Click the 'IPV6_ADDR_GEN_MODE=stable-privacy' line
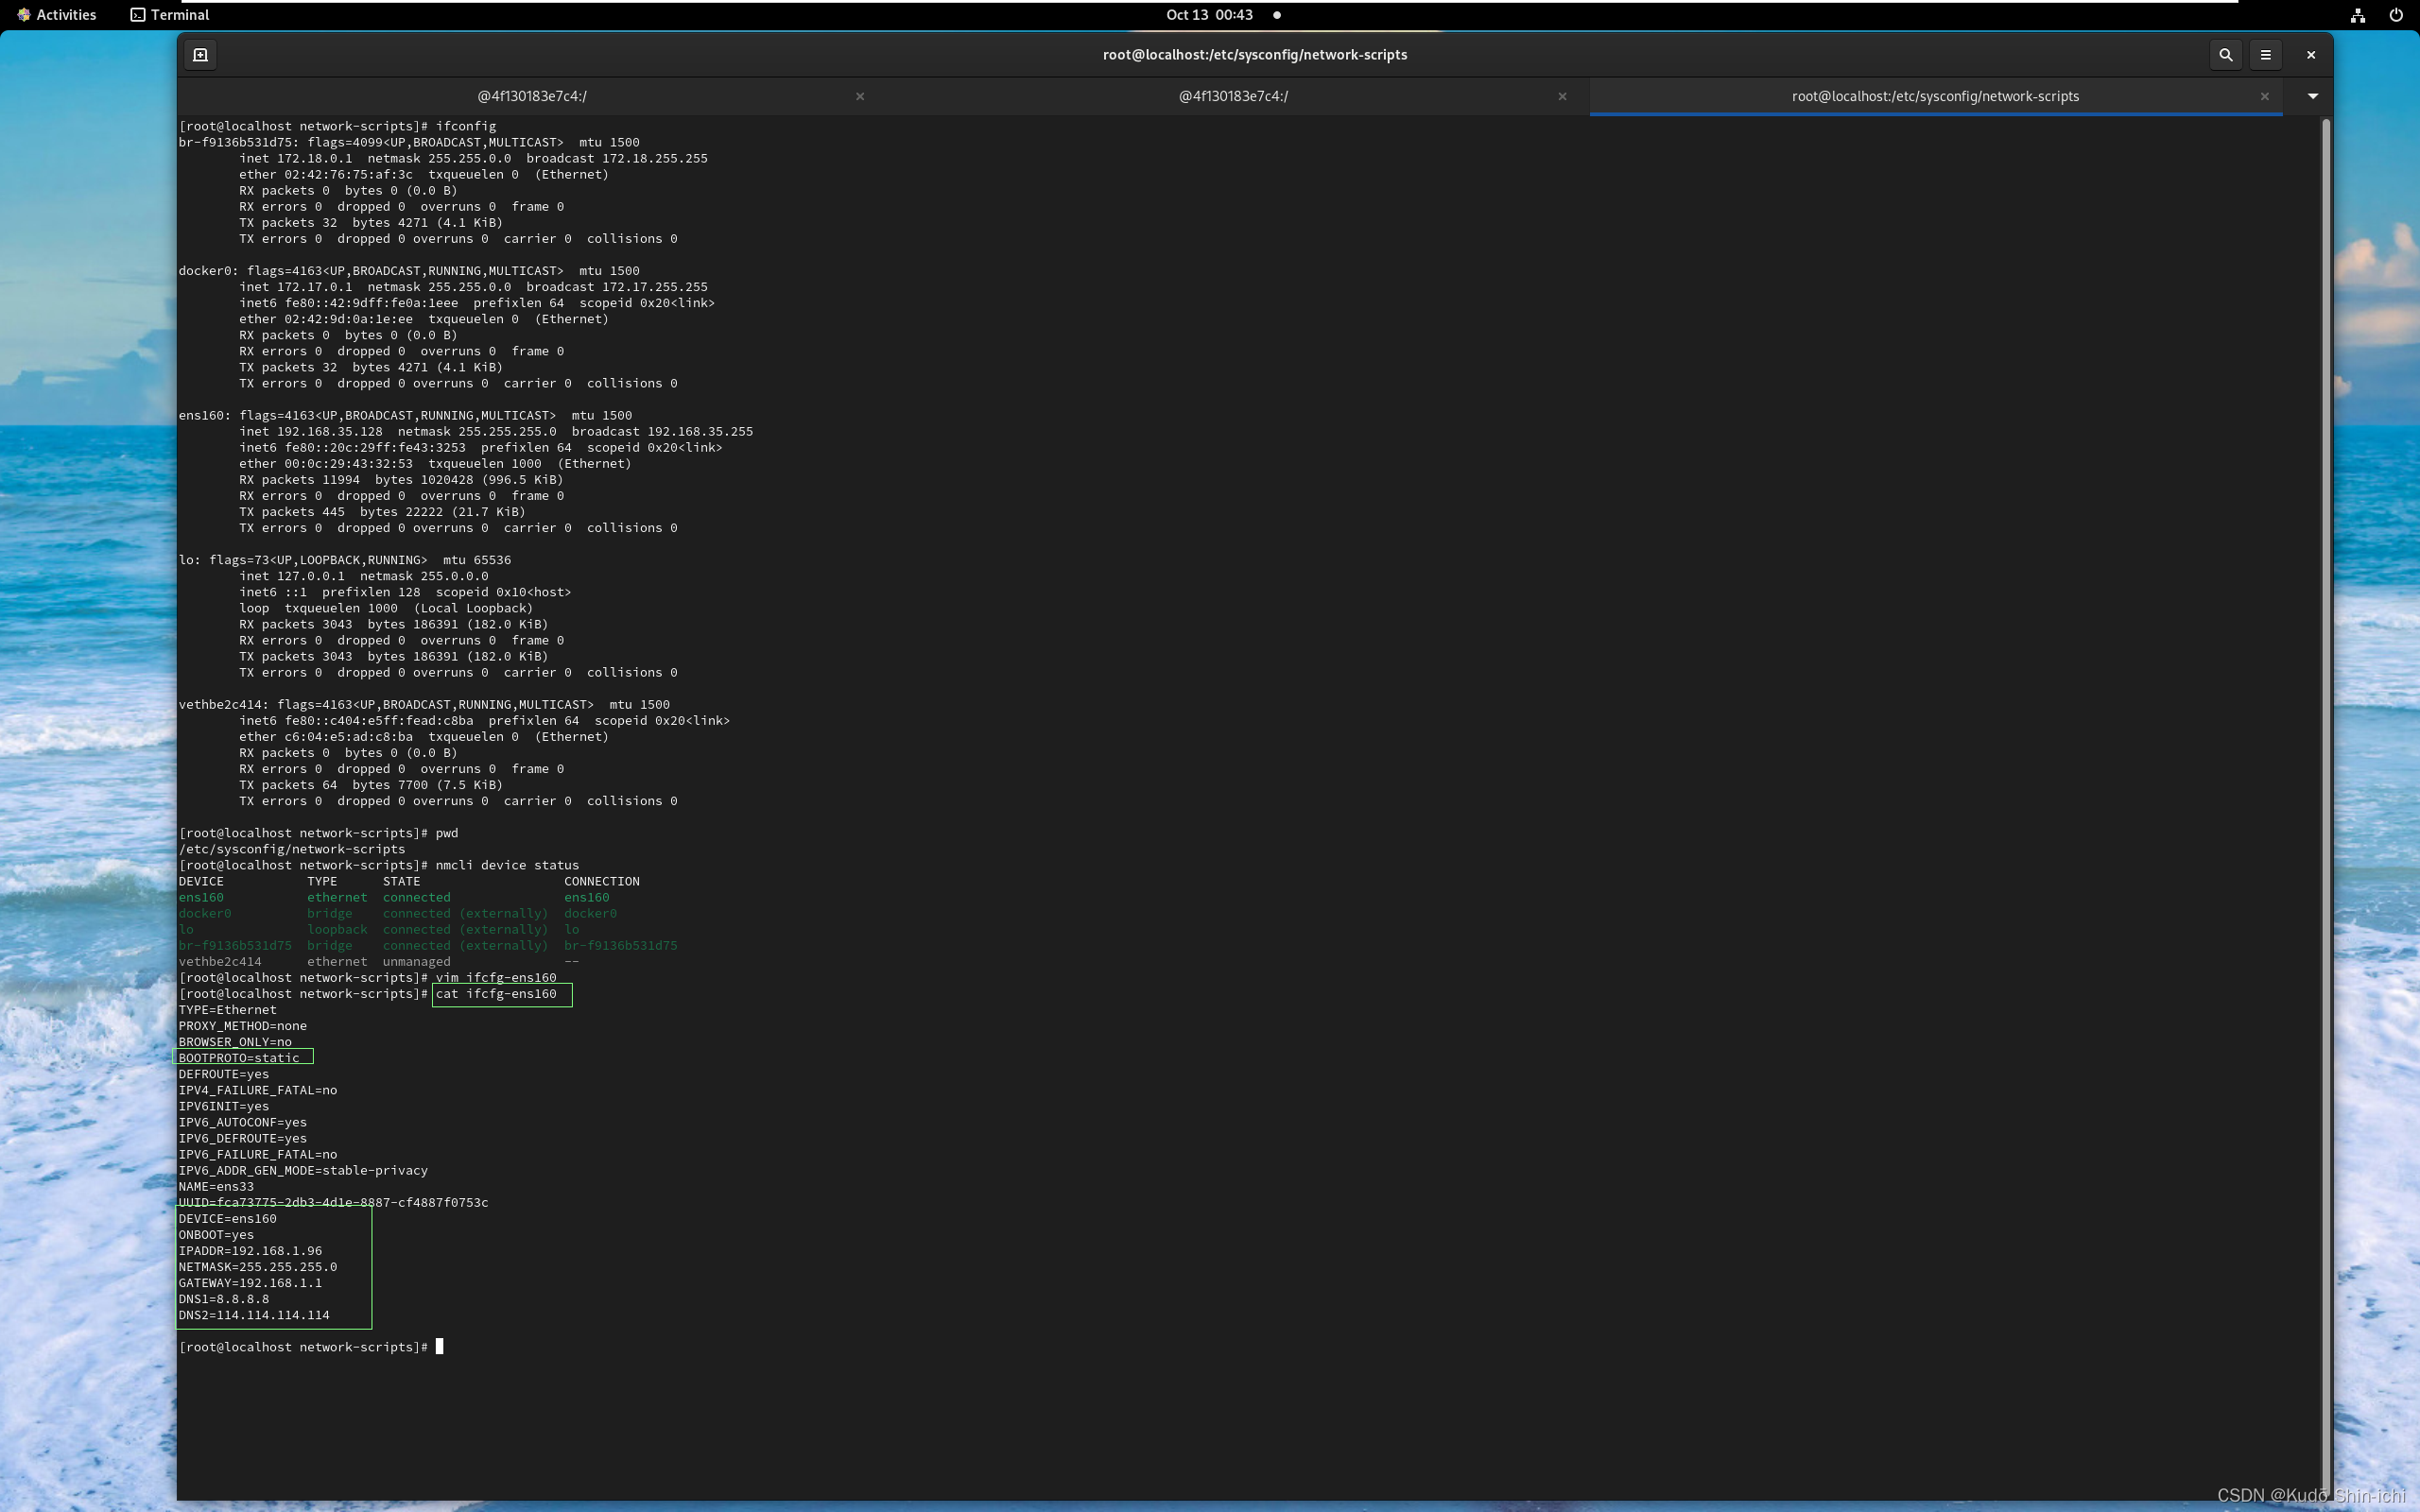 (x=303, y=1171)
